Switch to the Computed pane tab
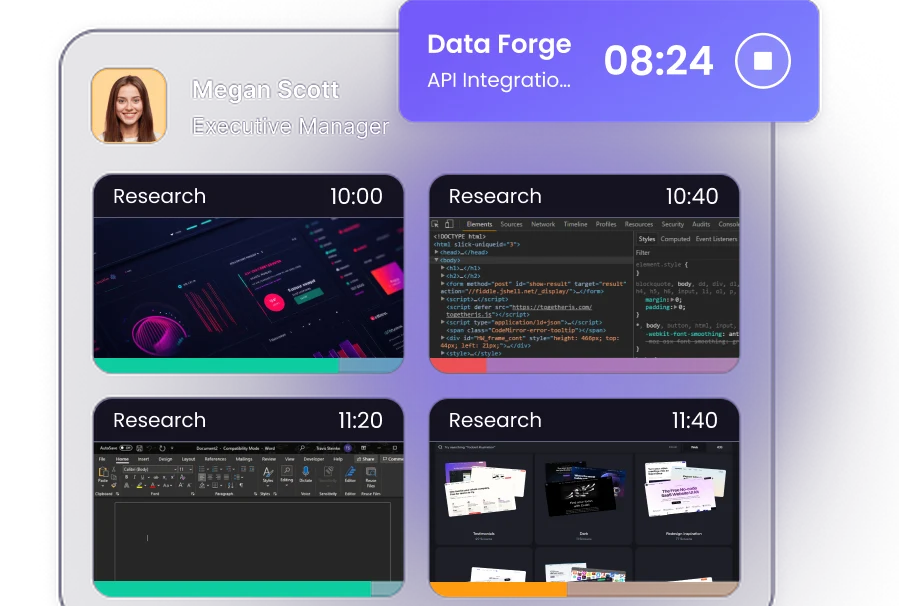 click(x=675, y=239)
